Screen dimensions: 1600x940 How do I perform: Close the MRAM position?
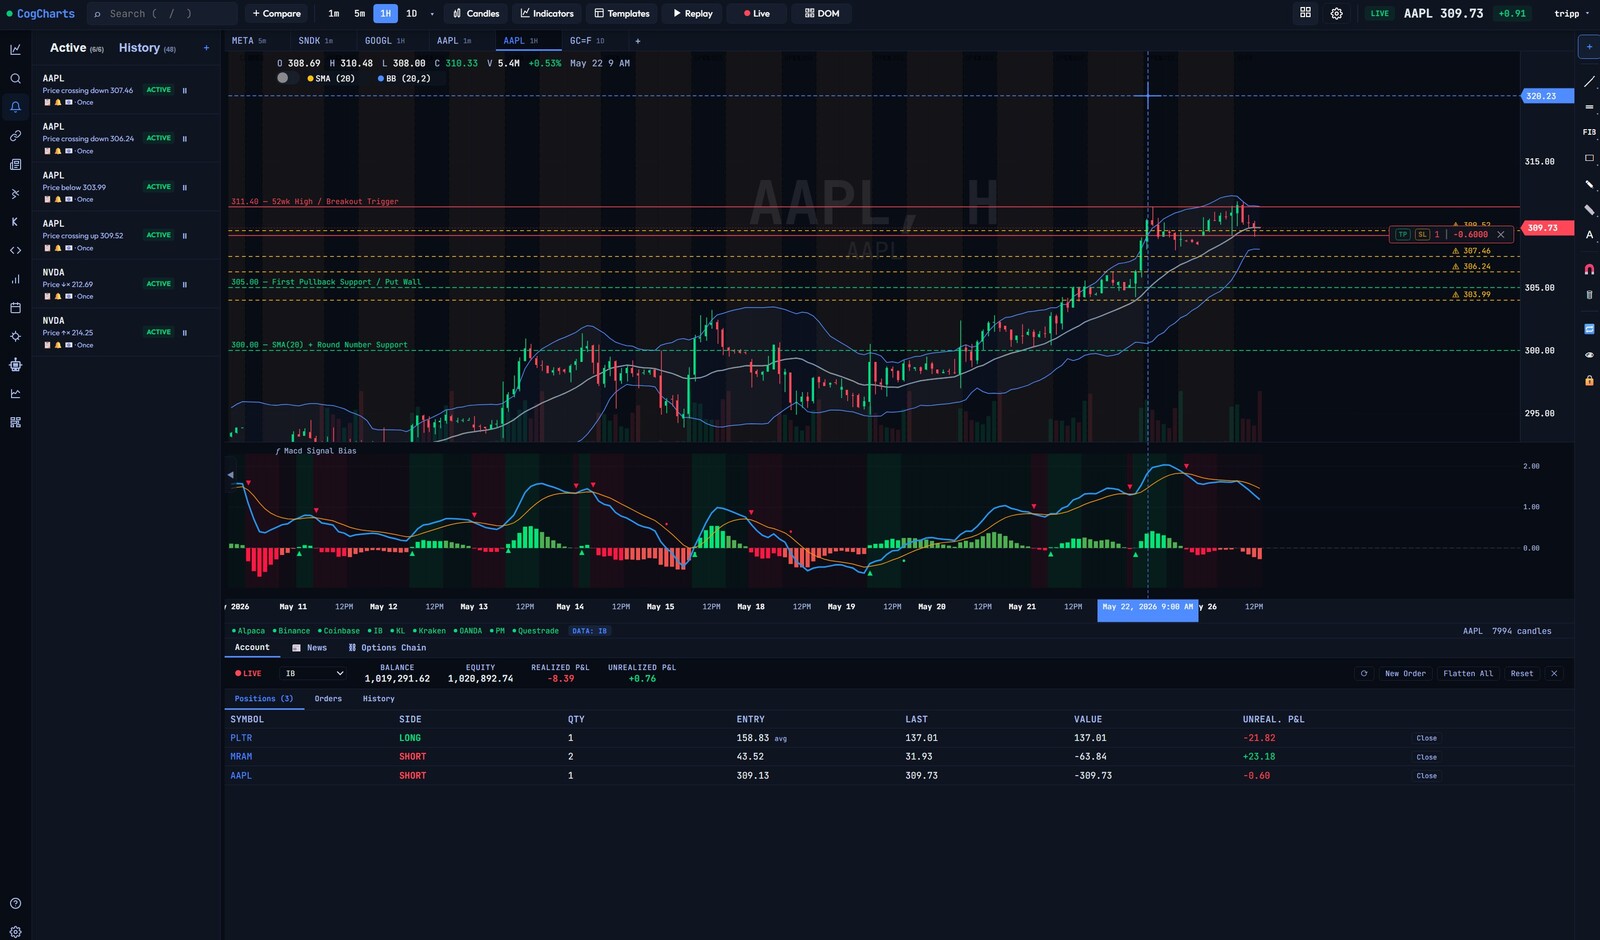click(x=1426, y=757)
